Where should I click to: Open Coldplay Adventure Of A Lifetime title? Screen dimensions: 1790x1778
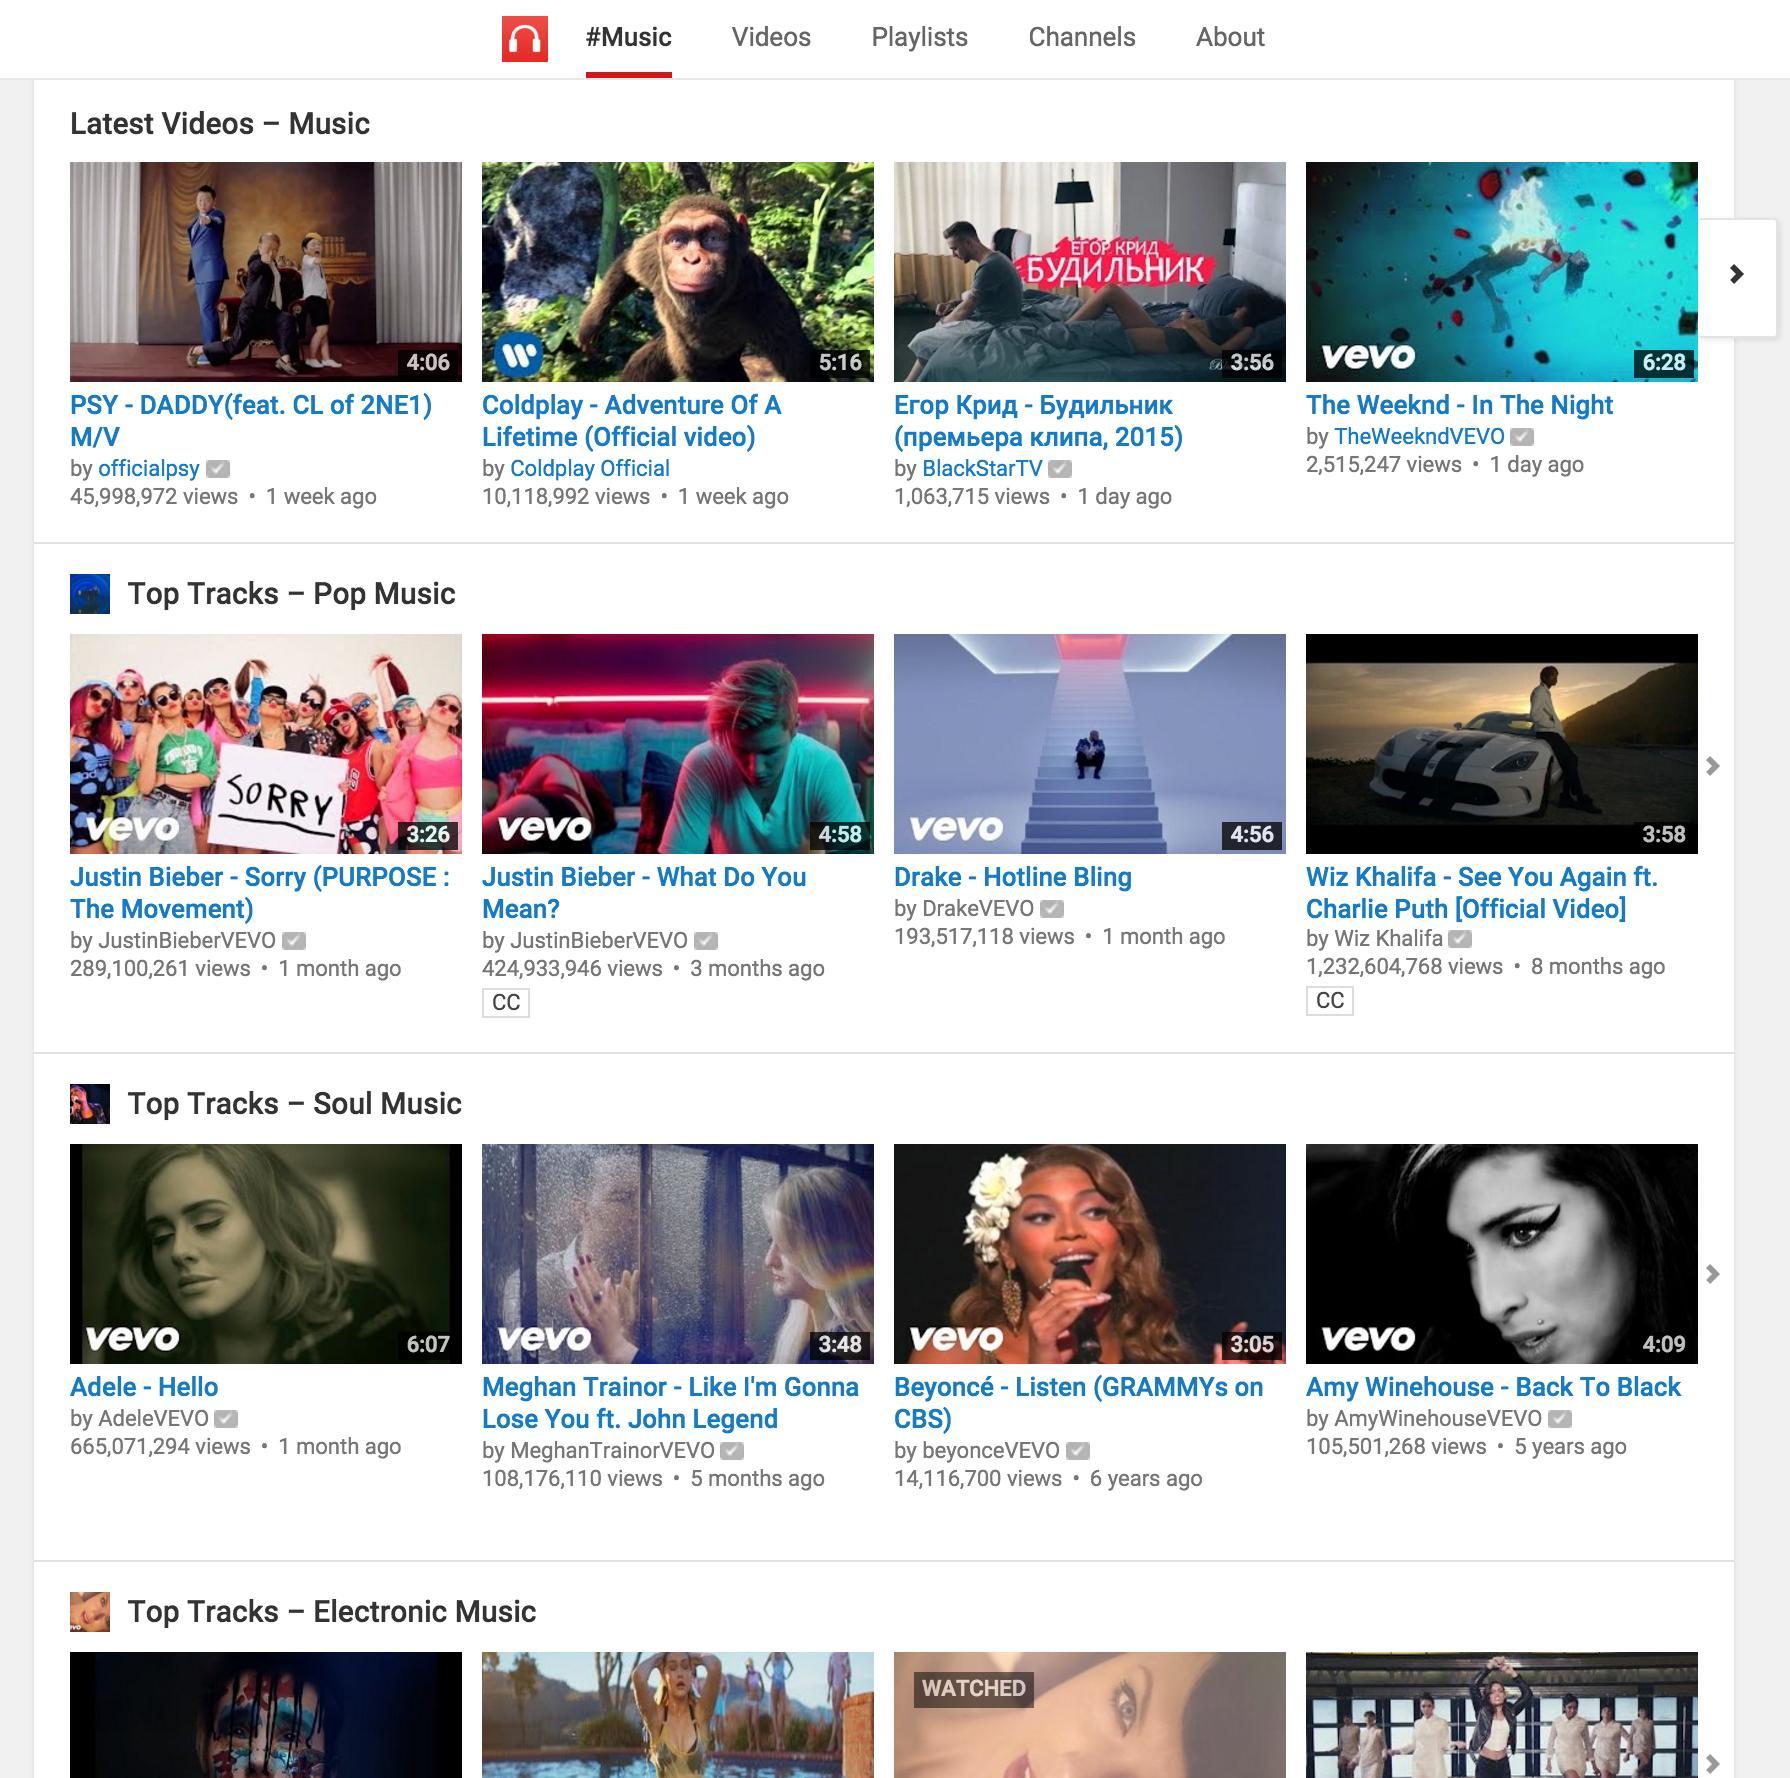click(632, 421)
